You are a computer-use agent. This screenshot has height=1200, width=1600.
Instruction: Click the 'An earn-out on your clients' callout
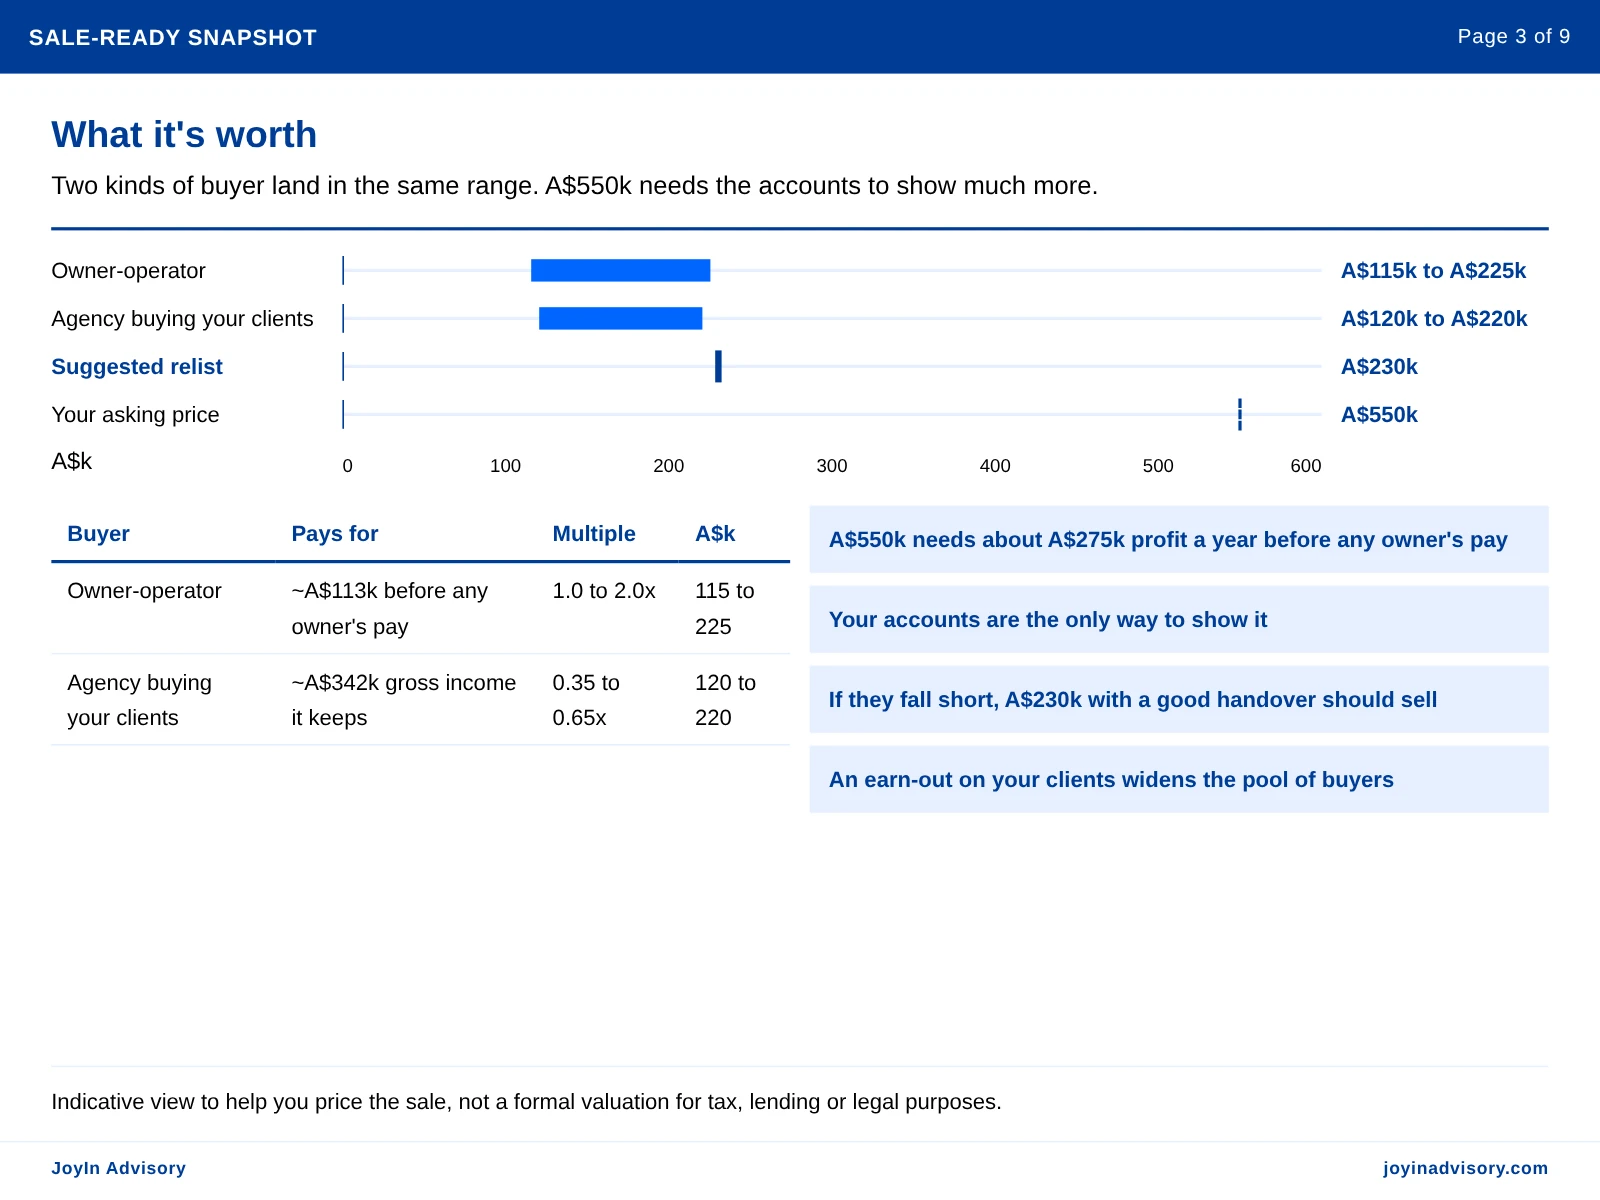(x=1179, y=780)
